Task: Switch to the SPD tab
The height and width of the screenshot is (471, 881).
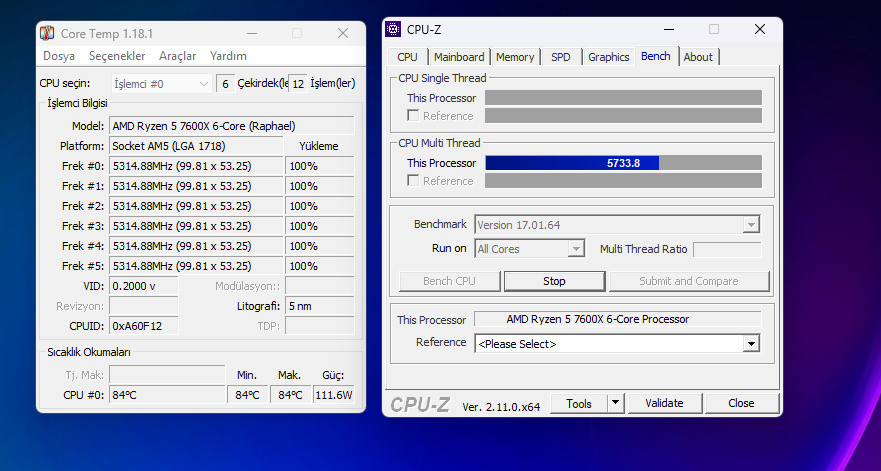Action: coord(561,57)
